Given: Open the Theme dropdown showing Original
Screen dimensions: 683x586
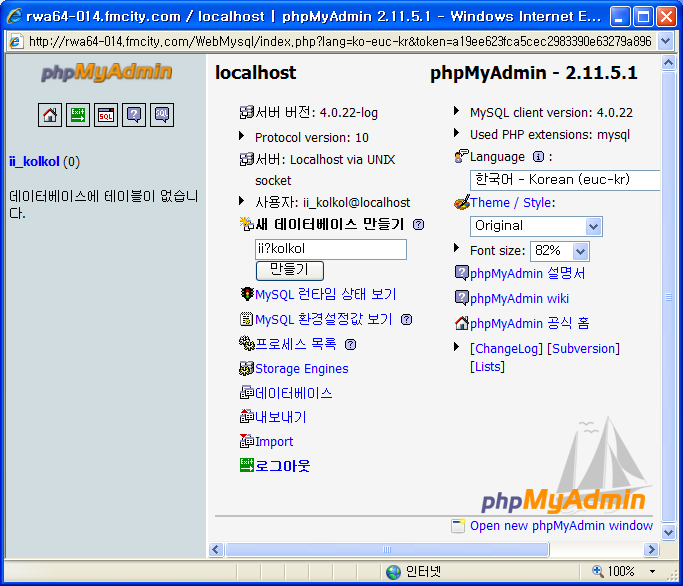Looking at the screenshot, I should point(536,226).
